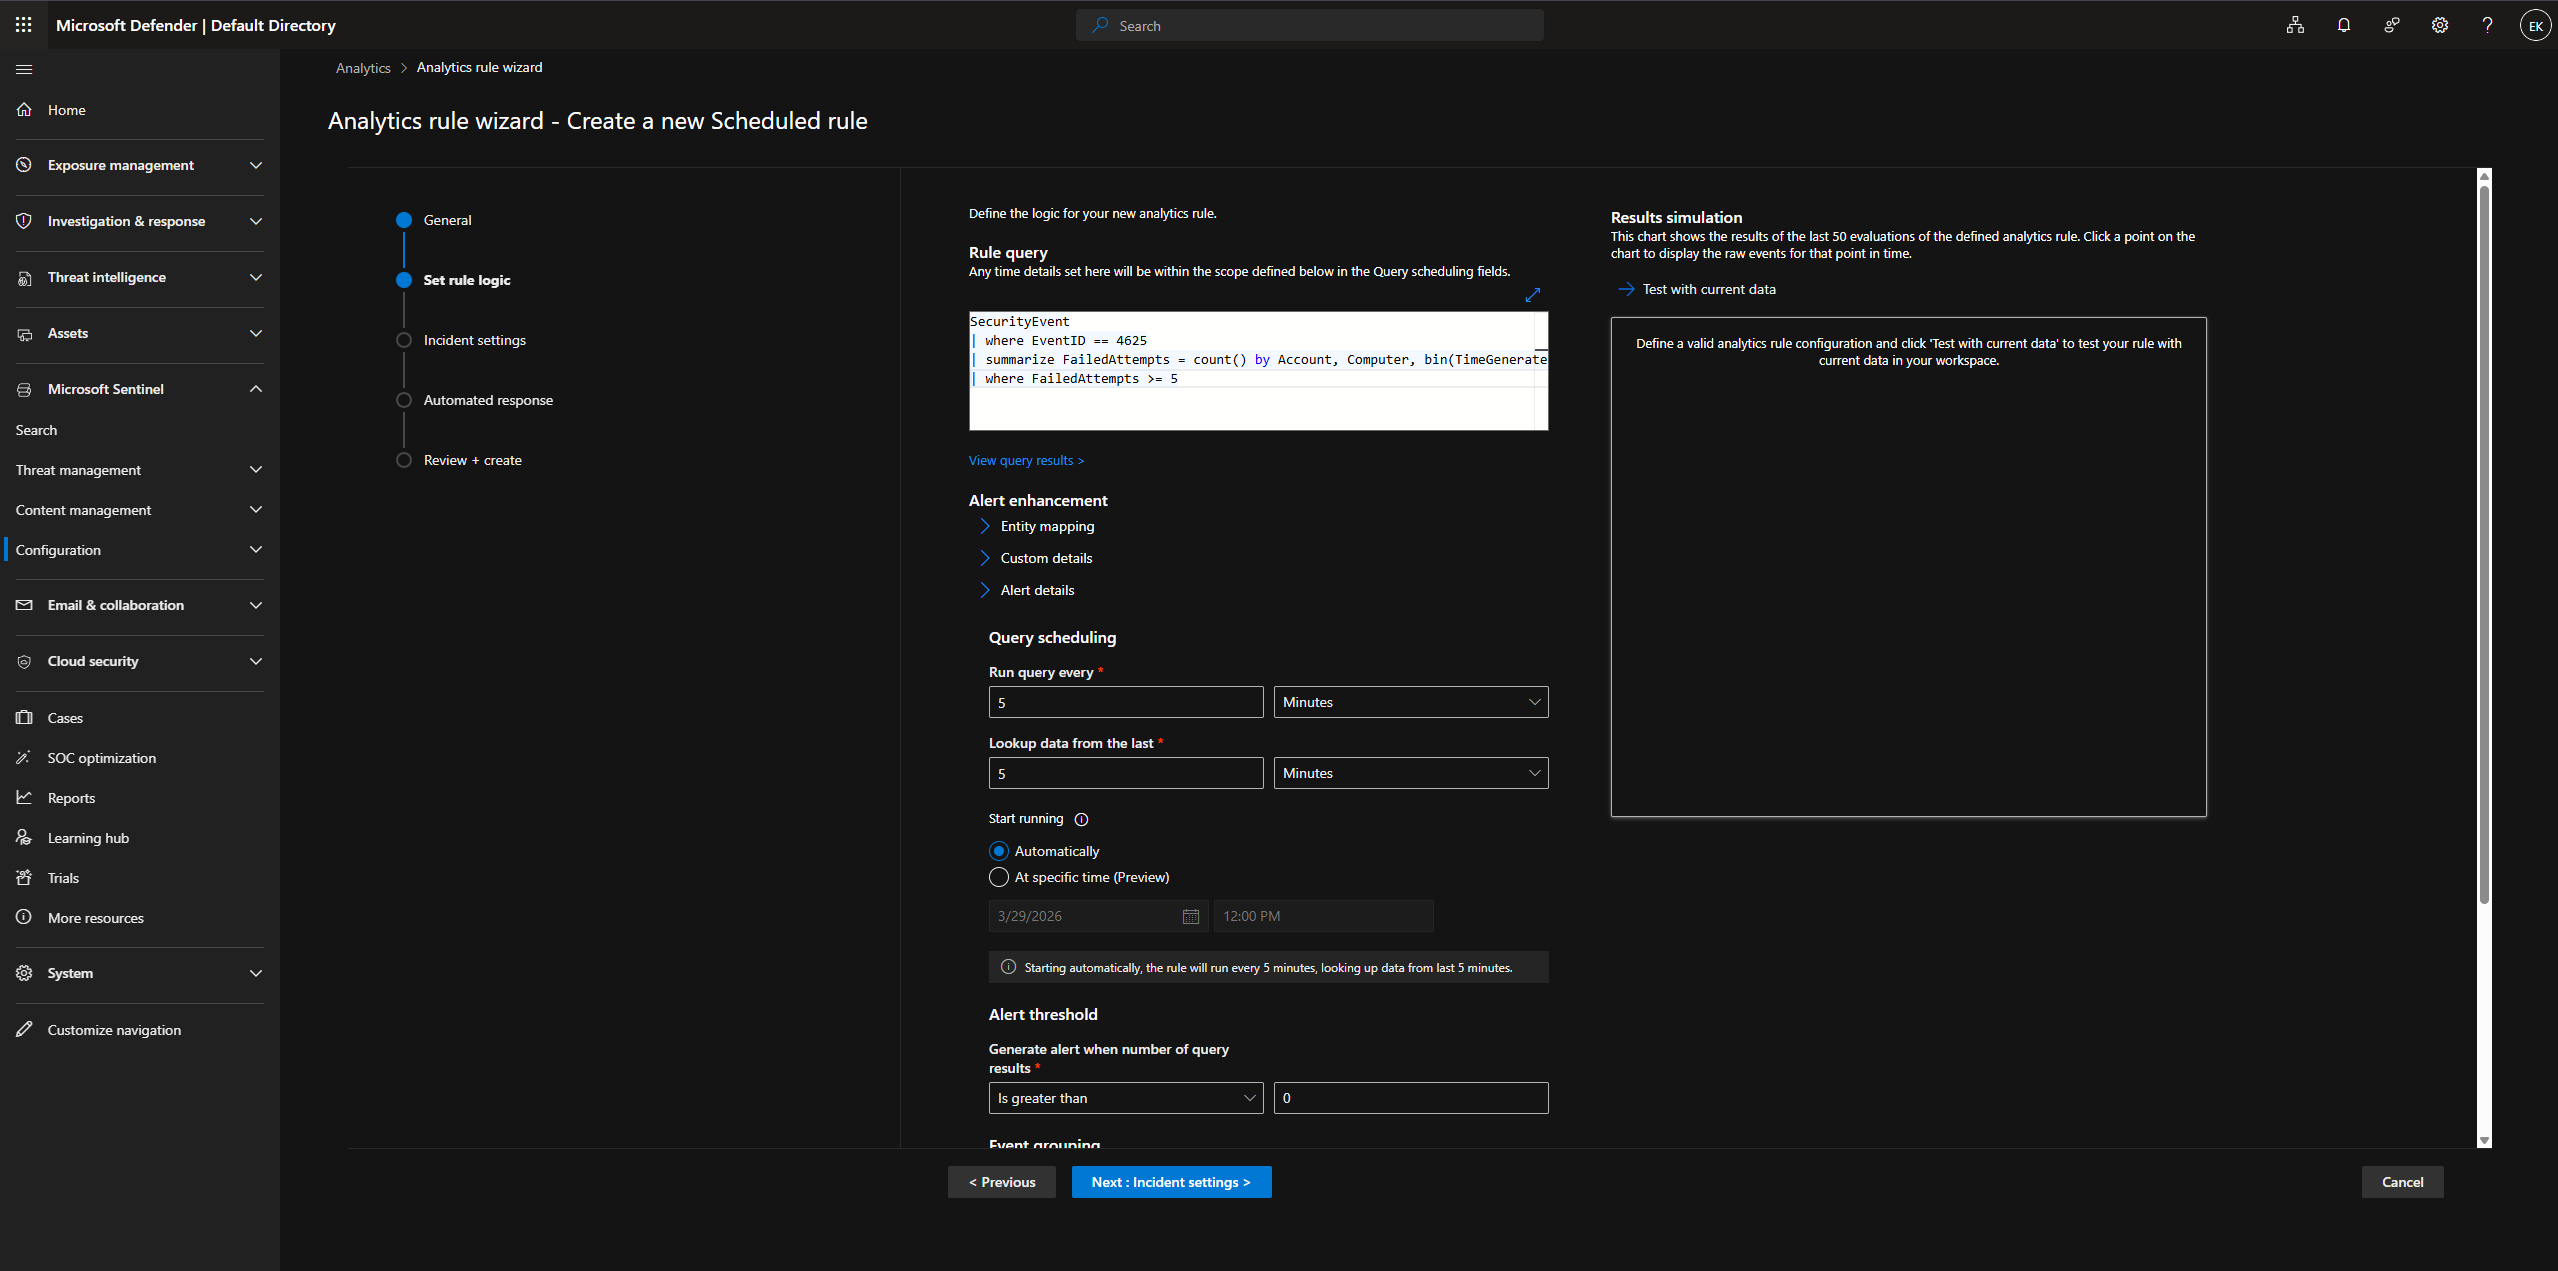
Task: Open the app launcher waffle icon
Action: [24, 25]
